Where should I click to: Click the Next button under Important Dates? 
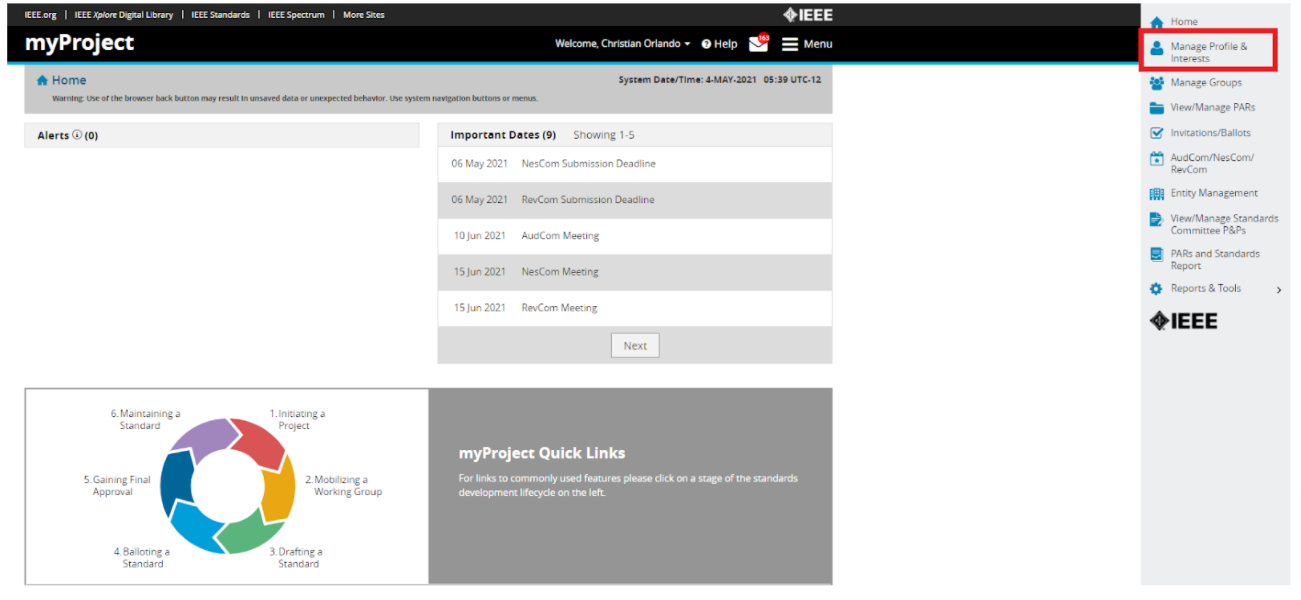tap(635, 346)
